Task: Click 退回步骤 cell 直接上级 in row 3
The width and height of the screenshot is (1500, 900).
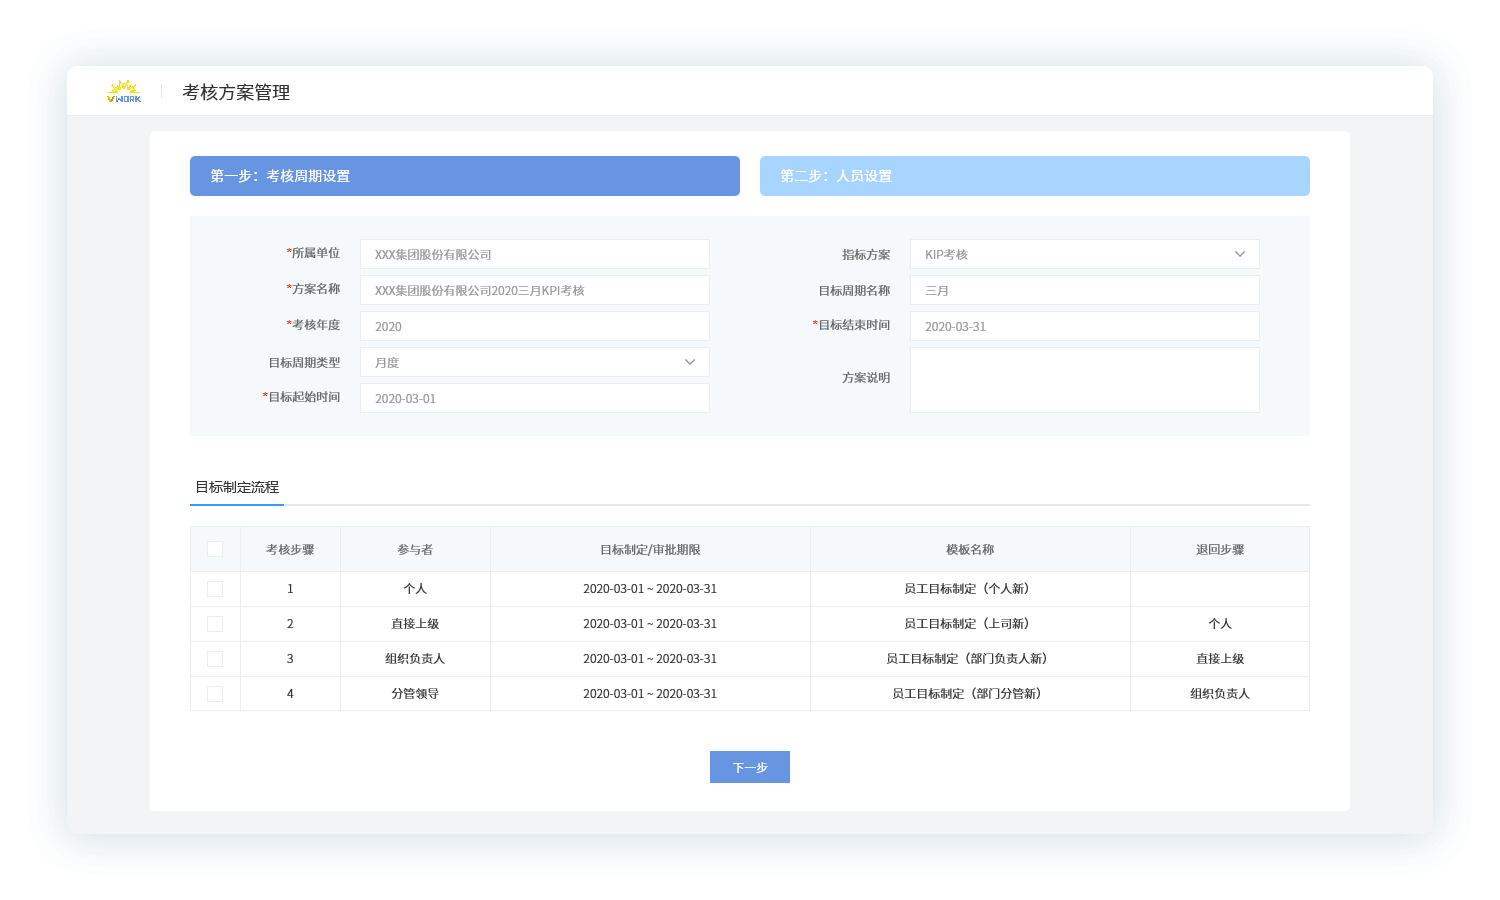Action: coord(1220,659)
